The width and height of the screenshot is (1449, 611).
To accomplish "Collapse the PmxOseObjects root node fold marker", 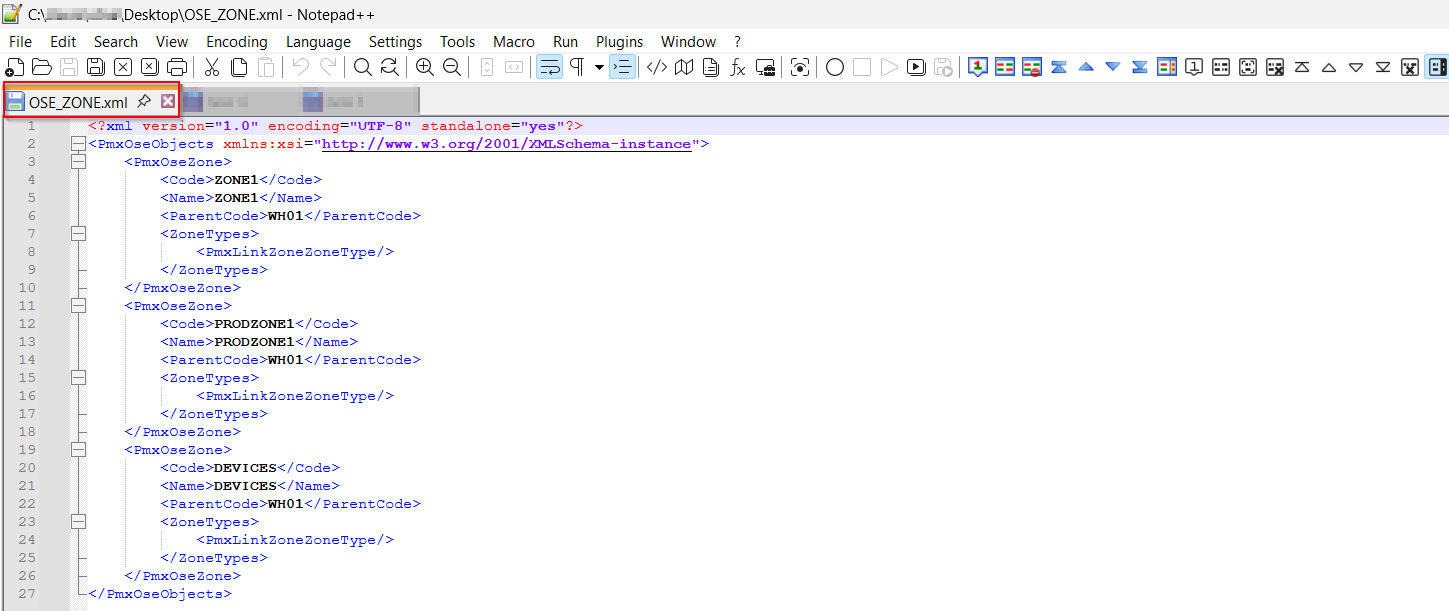I will pyautogui.click(x=78, y=144).
